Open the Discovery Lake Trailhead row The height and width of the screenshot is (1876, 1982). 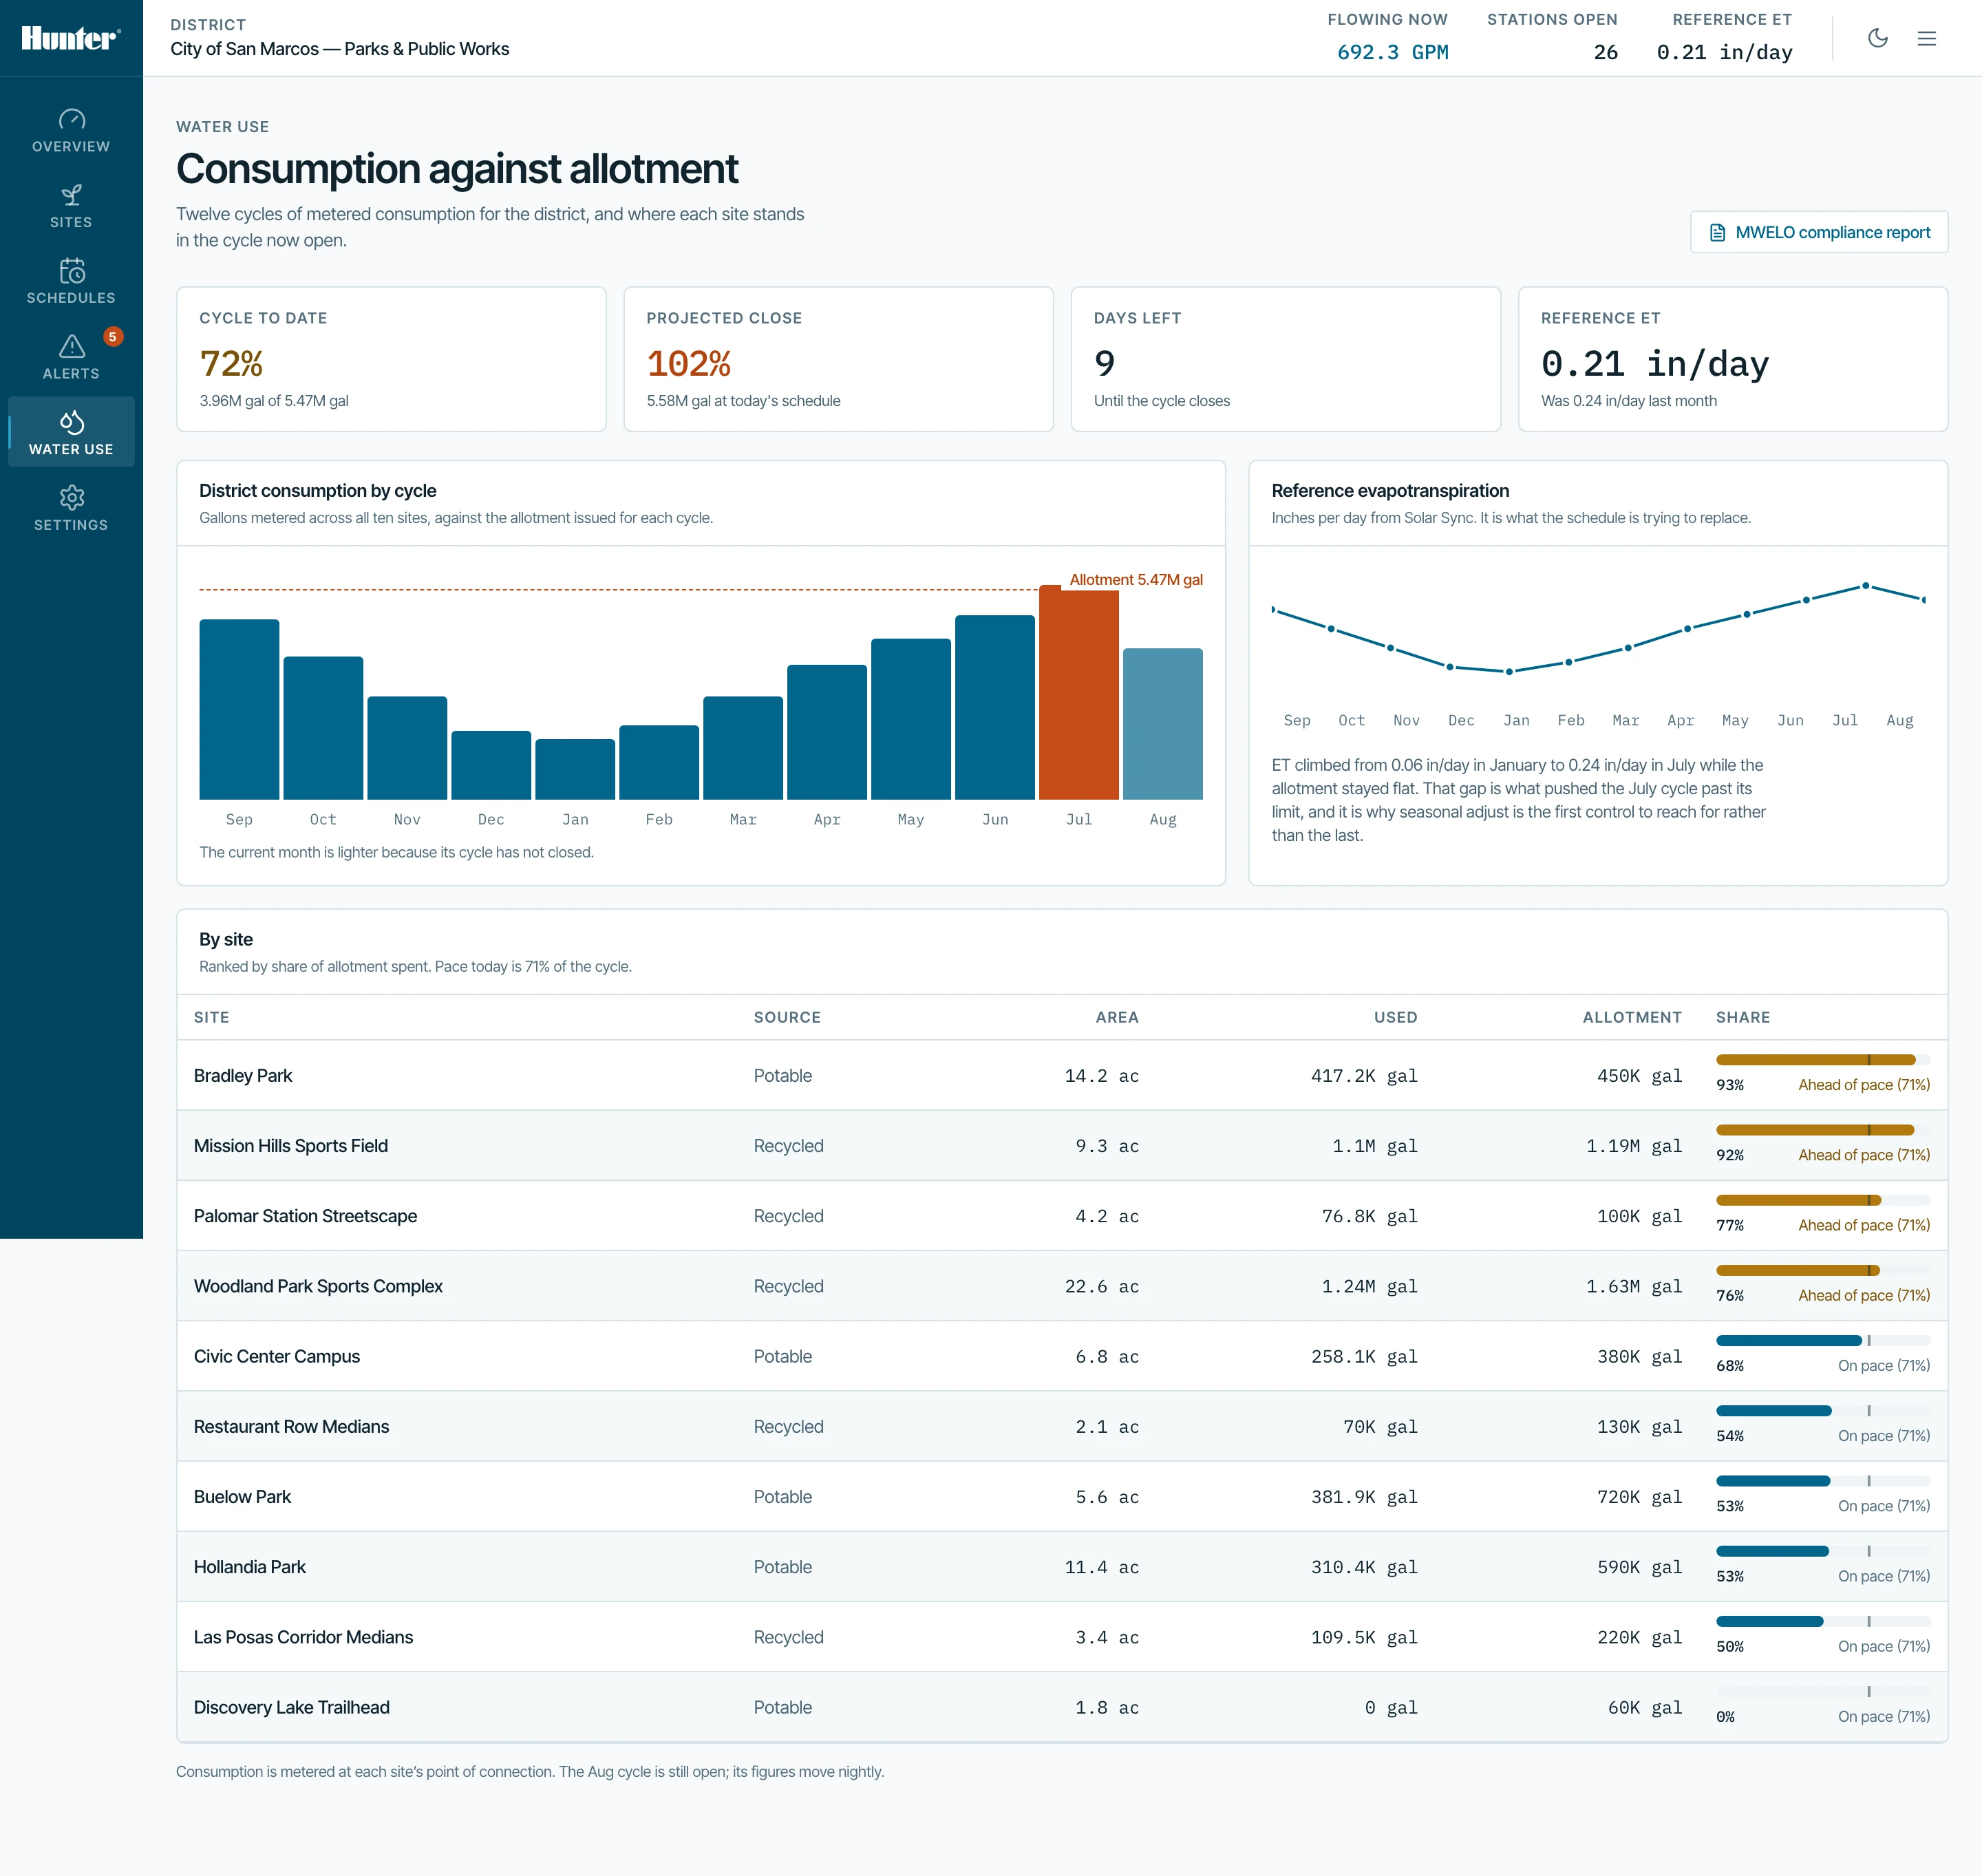coord(1062,1707)
